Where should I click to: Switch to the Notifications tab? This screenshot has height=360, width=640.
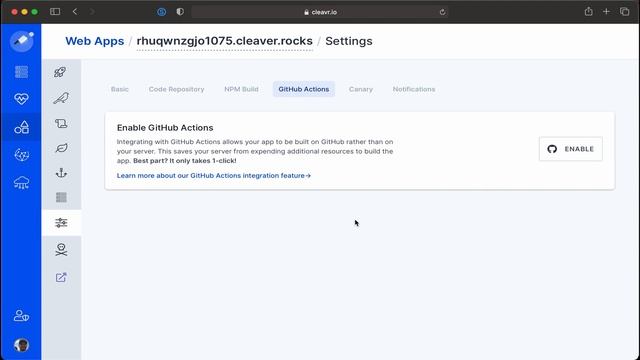point(414,89)
